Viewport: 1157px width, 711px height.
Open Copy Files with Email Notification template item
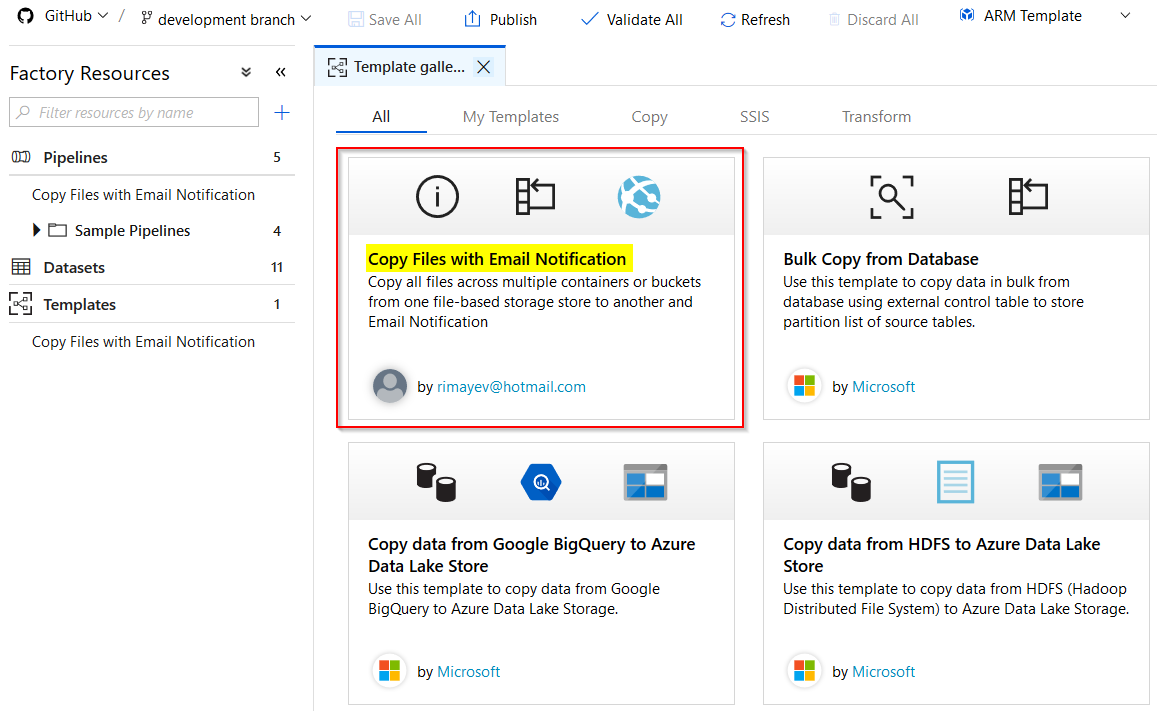(x=143, y=341)
